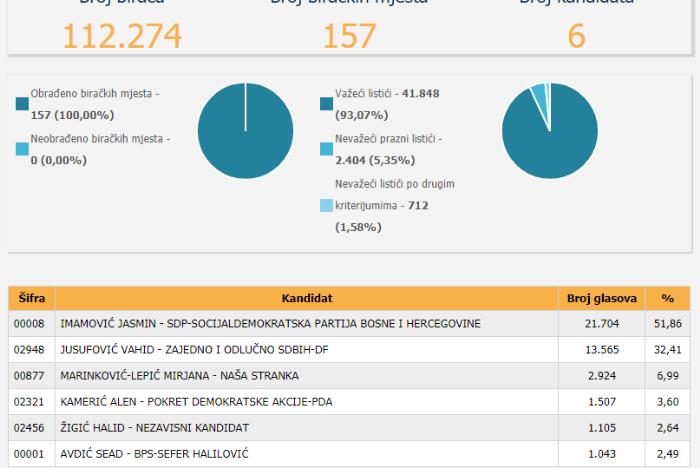This screenshot has height=468, width=700.
Task: Sort by the Šifra column header
Action: tap(32, 298)
